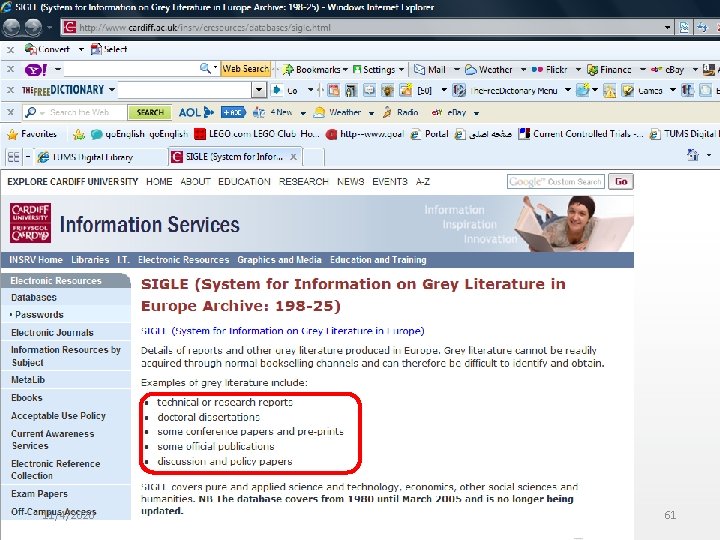Click ABOUT in Cardiff top navigation
720x540 pixels.
coord(195,181)
